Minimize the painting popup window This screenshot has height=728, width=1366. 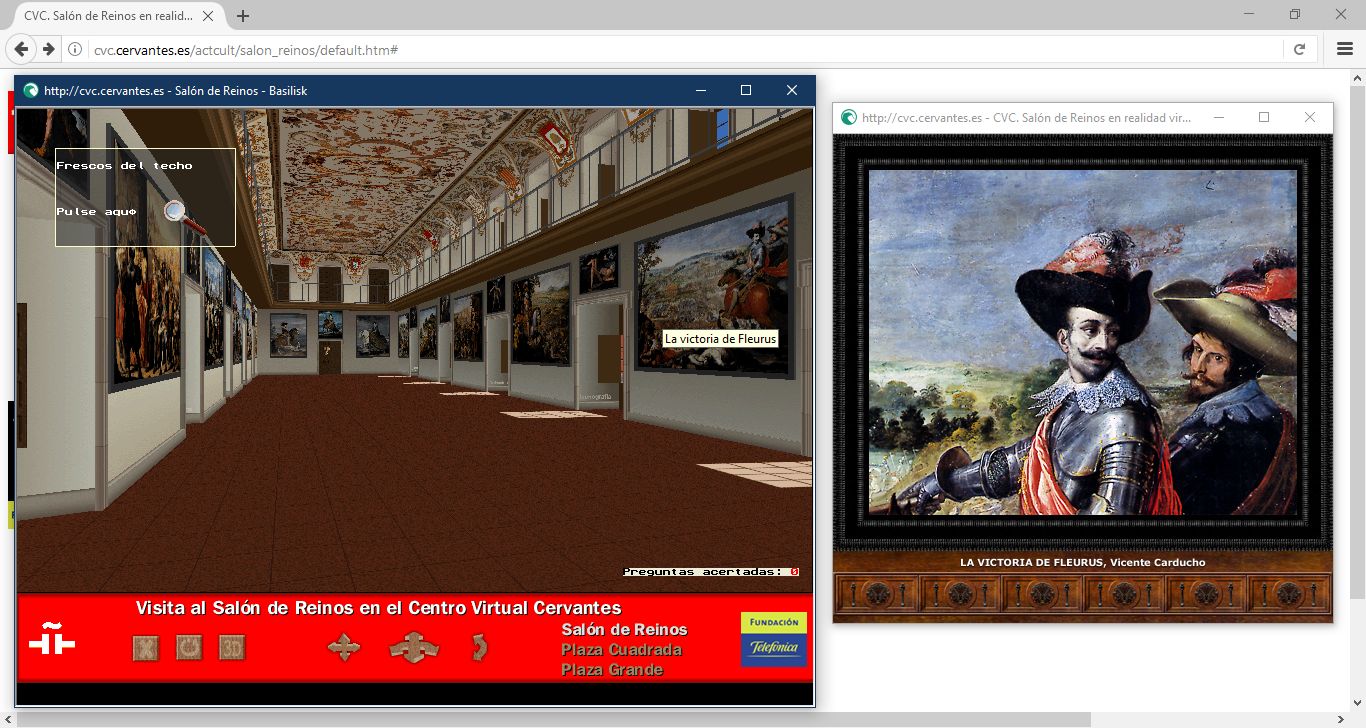click(x=1219, y=117)
